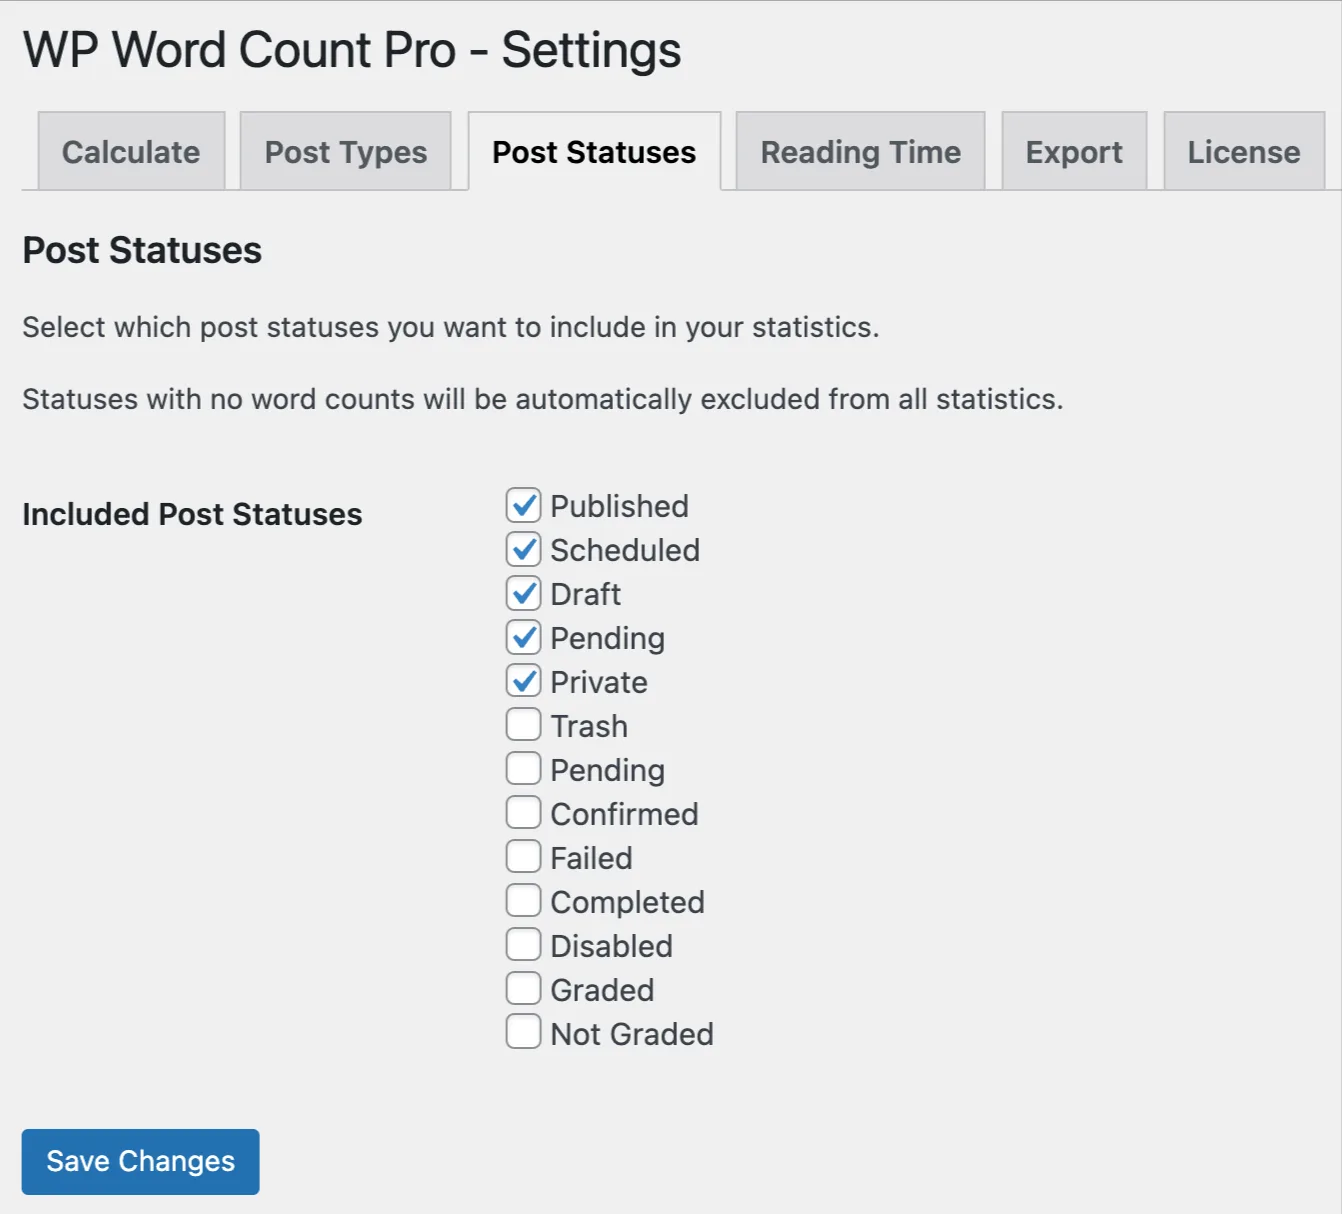Uncheck the Published status checkbox
This screenshot has width=1342, height=1214.
point(523,505)
